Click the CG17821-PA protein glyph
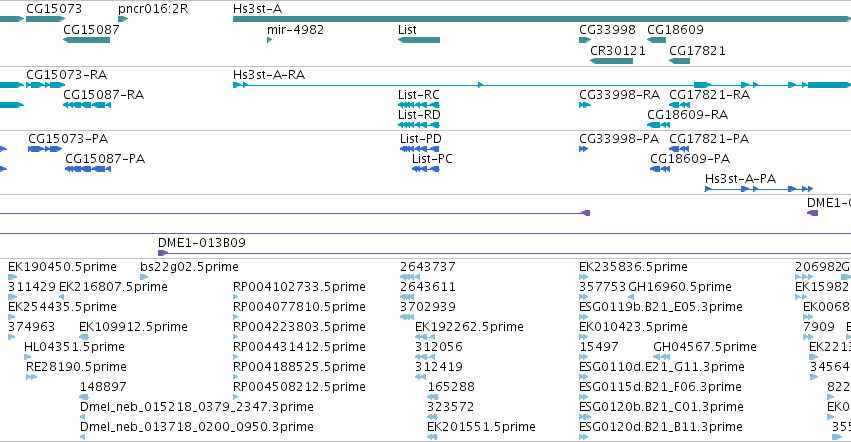Viewport: 851px width, 442px height. (679, 149)
